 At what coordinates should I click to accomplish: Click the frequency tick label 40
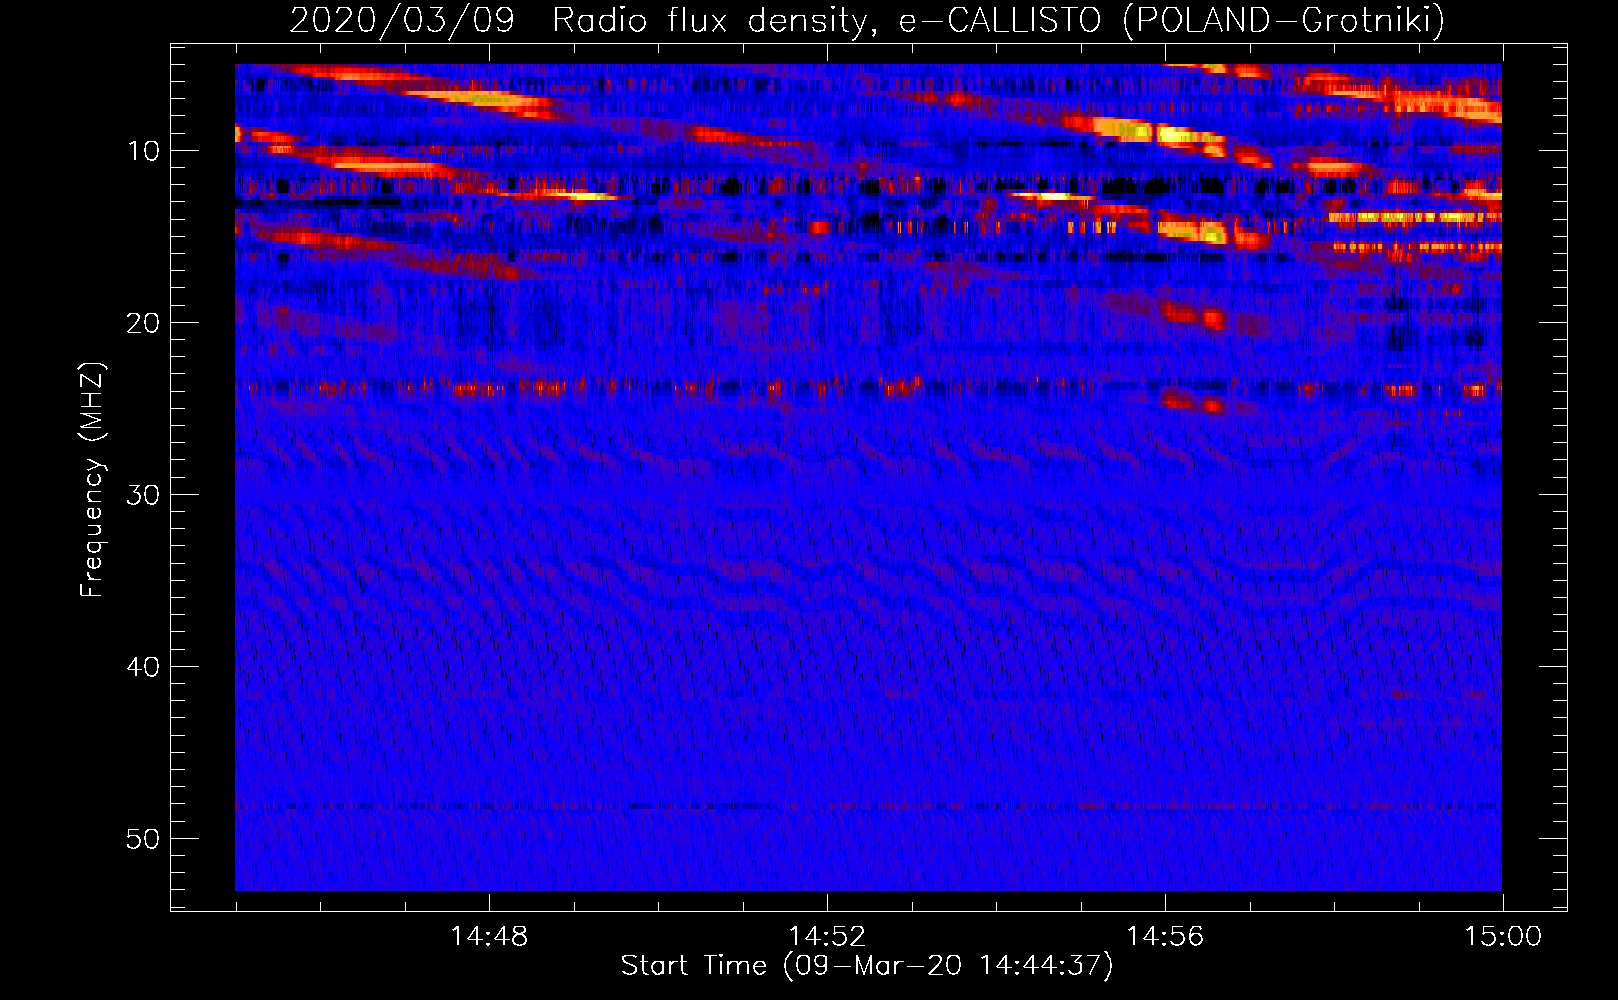click(144, 667)
